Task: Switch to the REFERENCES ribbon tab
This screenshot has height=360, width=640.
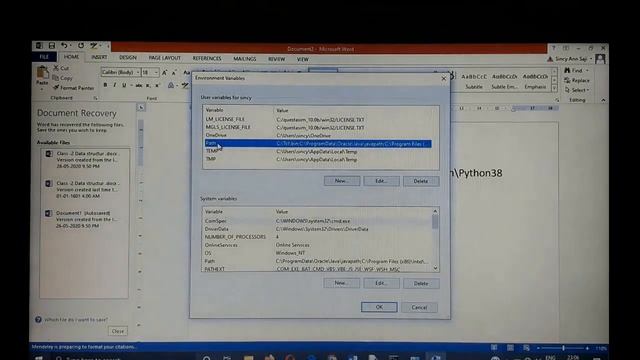Action: (207, 58)
